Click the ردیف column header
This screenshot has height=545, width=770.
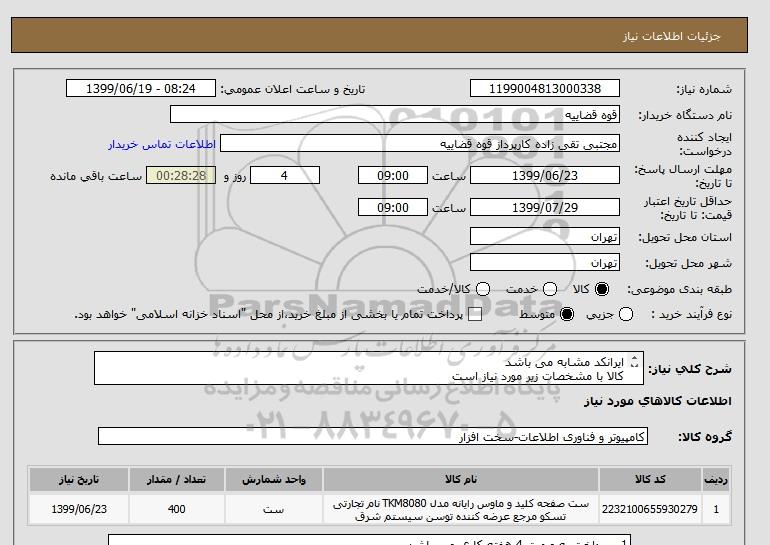(716, 479)
